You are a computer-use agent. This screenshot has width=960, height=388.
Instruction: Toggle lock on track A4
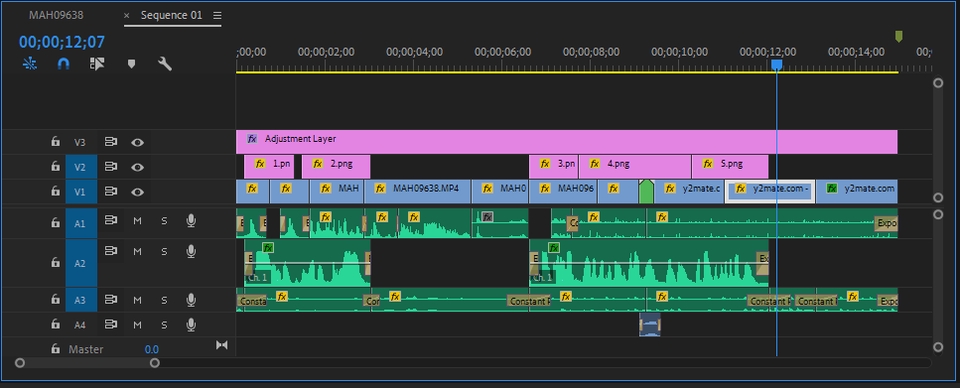tap(55, 324)
